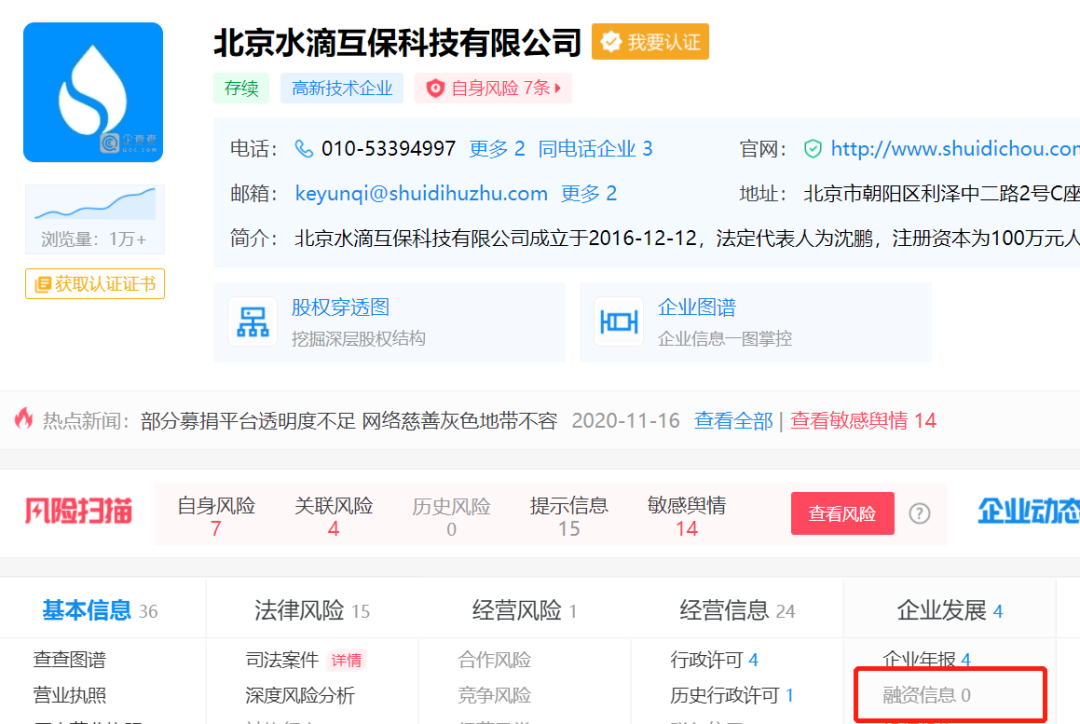Open the 查看敏感舆情 14 link
Screen dimensions: 1080x724
point(861,420)
